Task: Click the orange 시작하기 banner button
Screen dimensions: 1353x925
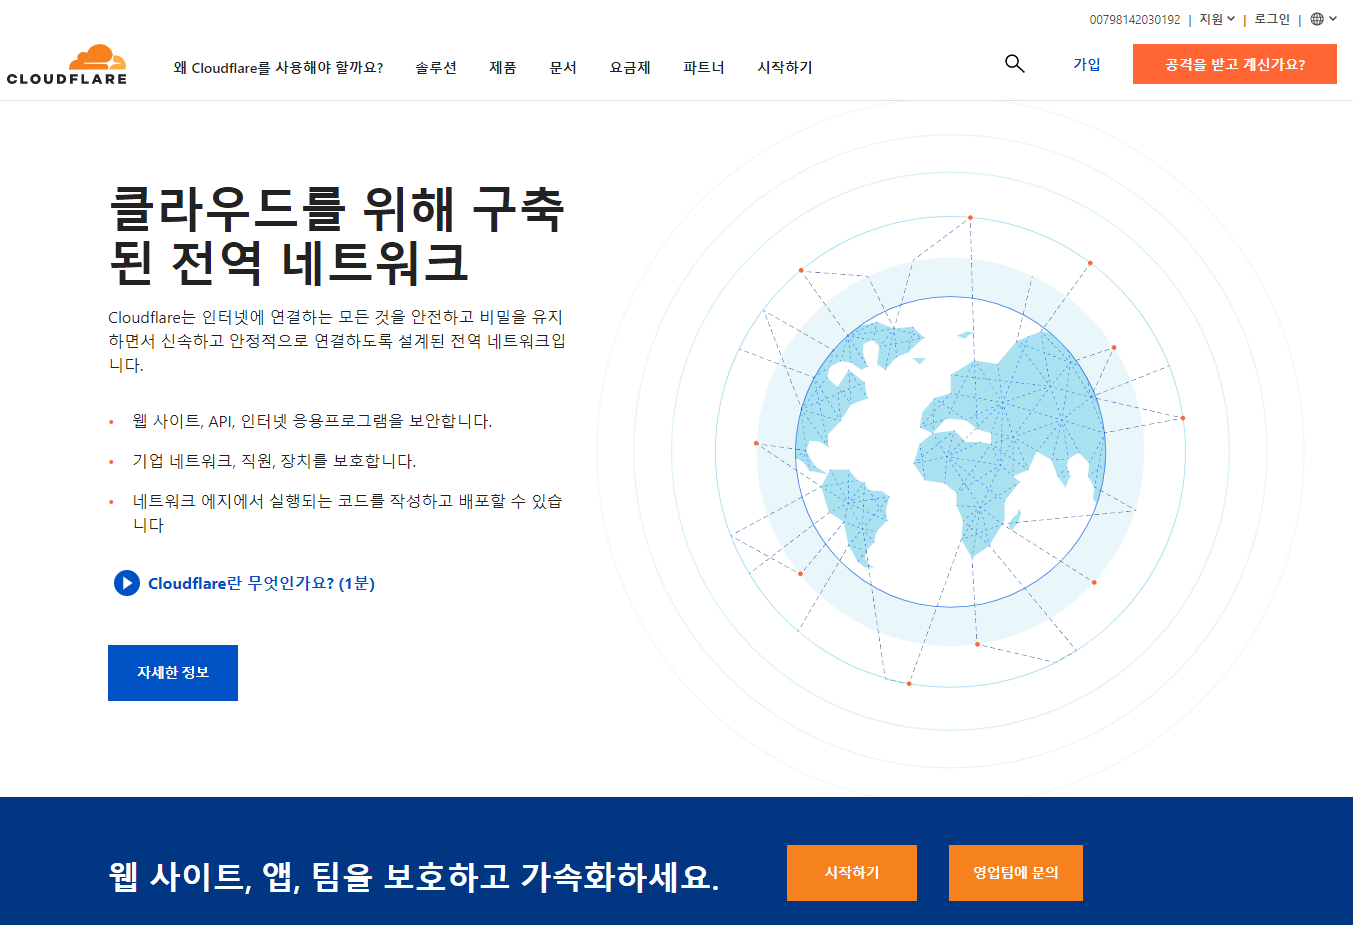Action: [852, 873]
